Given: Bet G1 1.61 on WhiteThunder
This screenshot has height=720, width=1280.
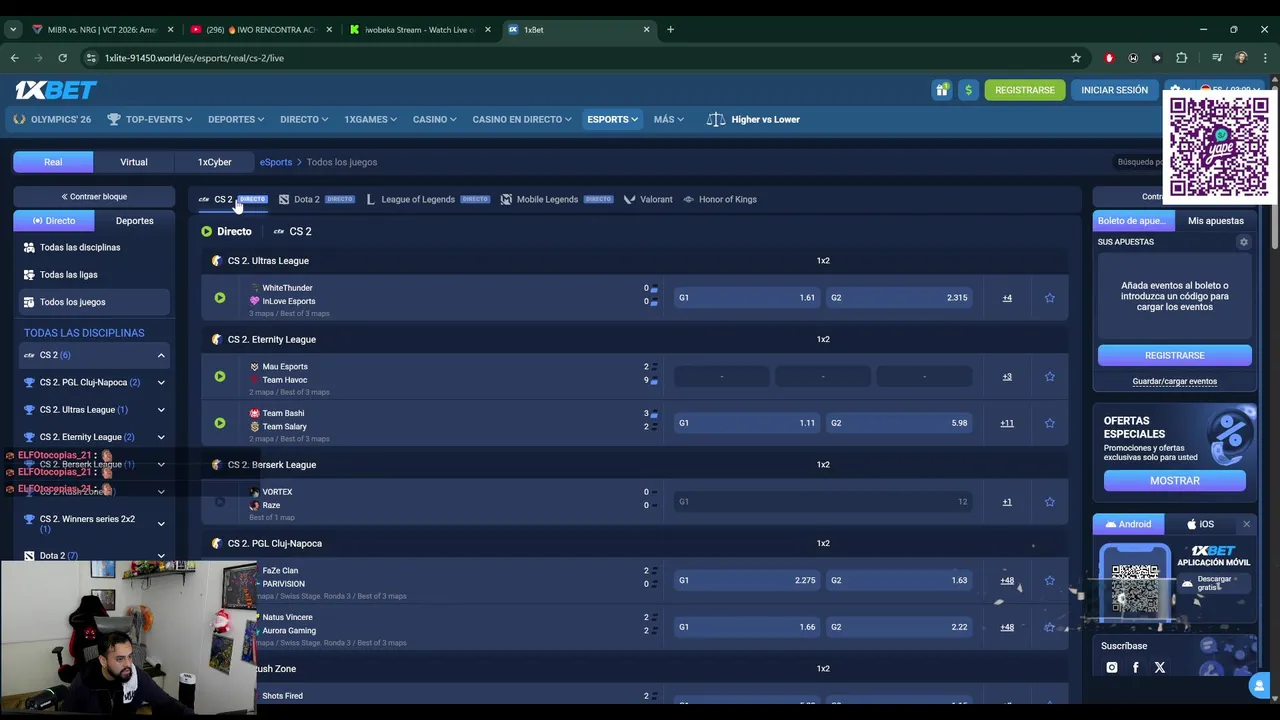Looking at the screenshot, I should point(747,298).
